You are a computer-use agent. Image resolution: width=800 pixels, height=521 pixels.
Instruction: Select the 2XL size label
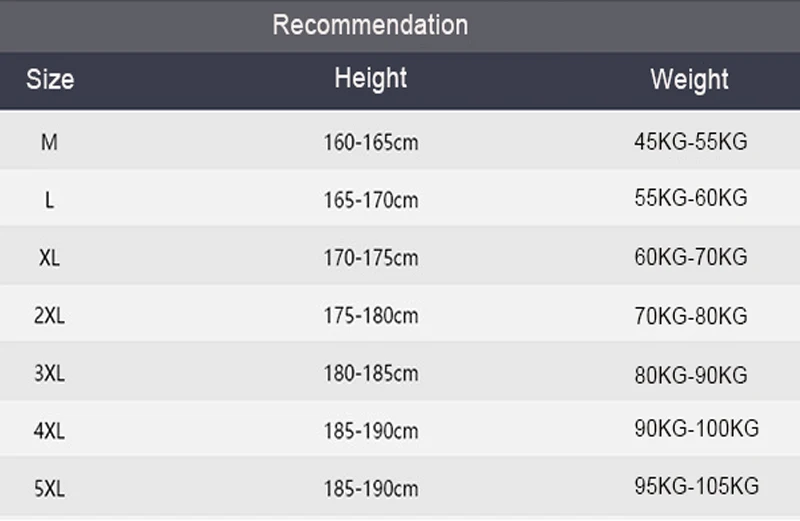point(49,316)
